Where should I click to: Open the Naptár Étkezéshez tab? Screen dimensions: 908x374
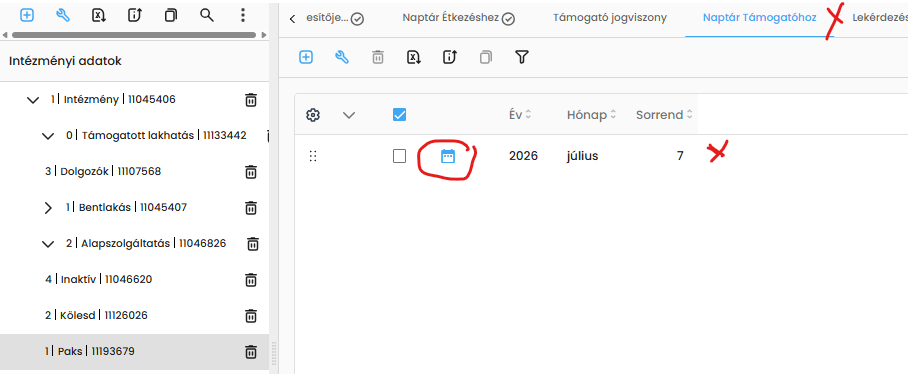(x=451, y=18)
